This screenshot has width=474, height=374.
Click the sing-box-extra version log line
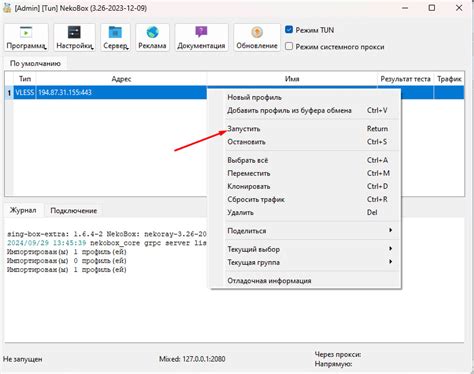pos(107,234)
